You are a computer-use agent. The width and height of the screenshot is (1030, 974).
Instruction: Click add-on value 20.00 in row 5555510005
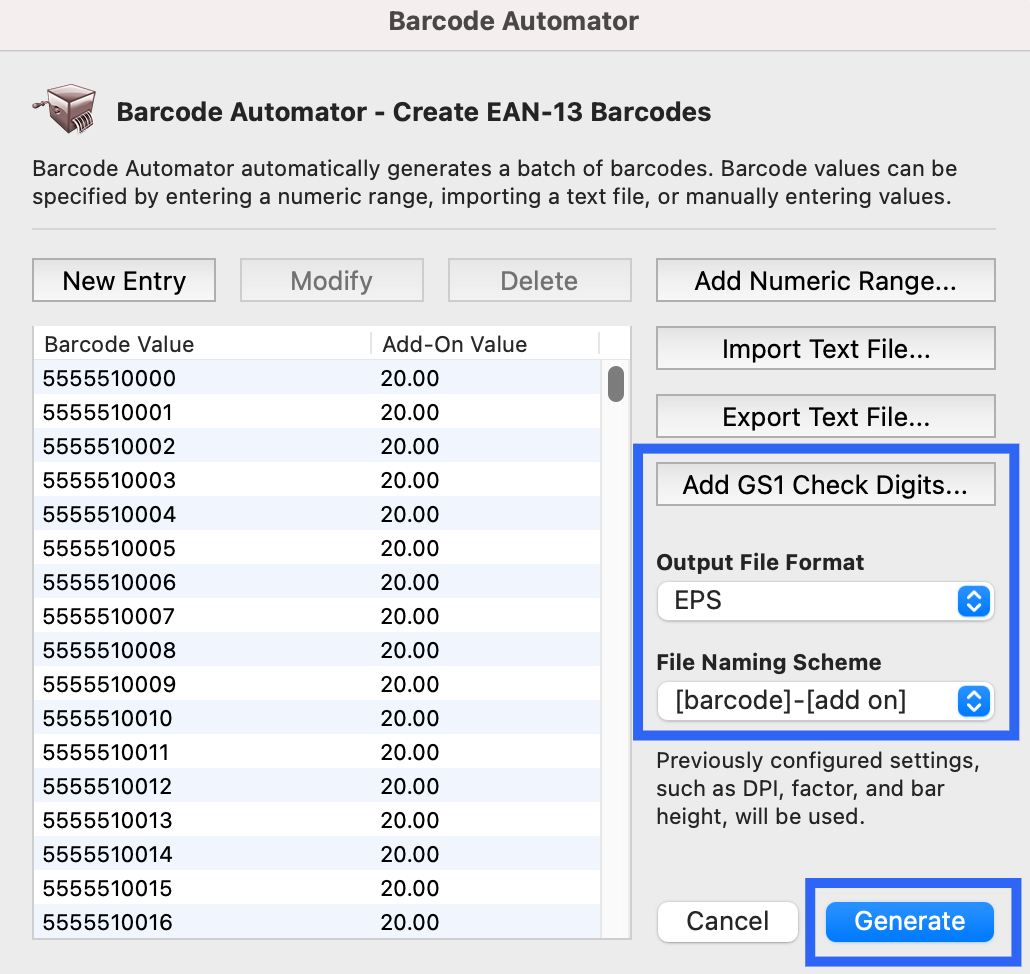[410, 548]
